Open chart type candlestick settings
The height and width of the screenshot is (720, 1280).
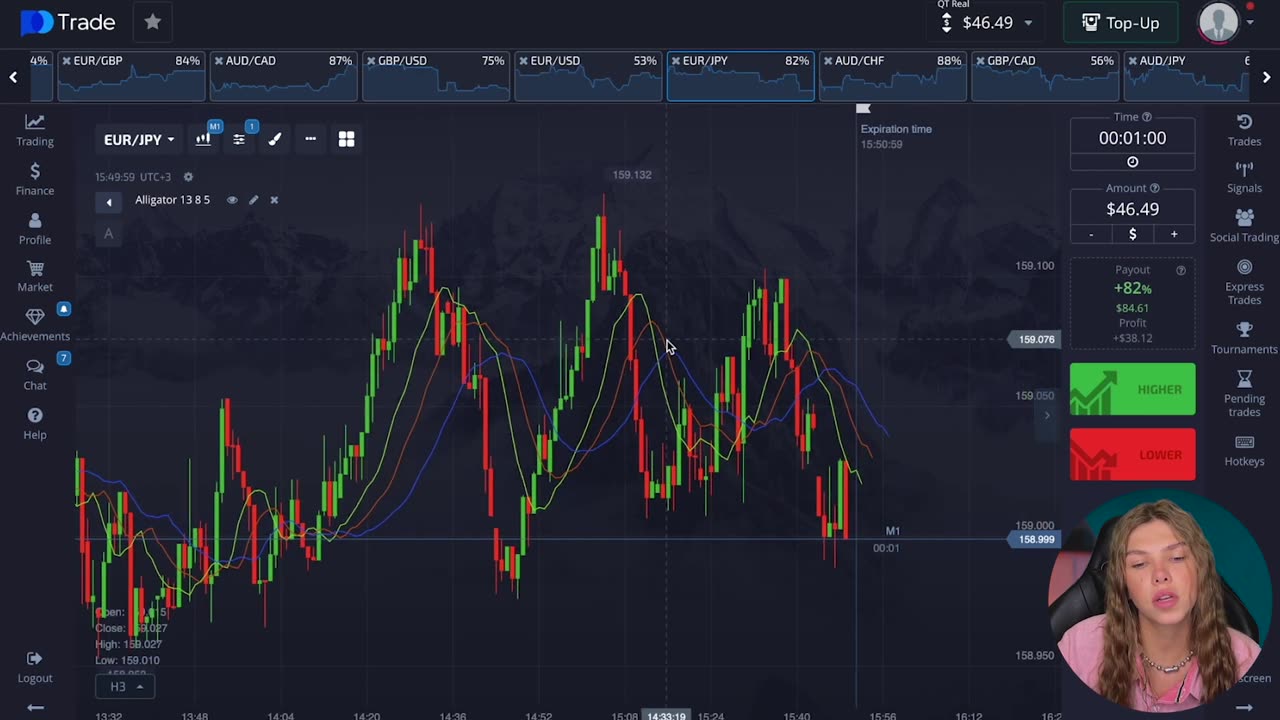pyautogui.click(x=203, y=139)
